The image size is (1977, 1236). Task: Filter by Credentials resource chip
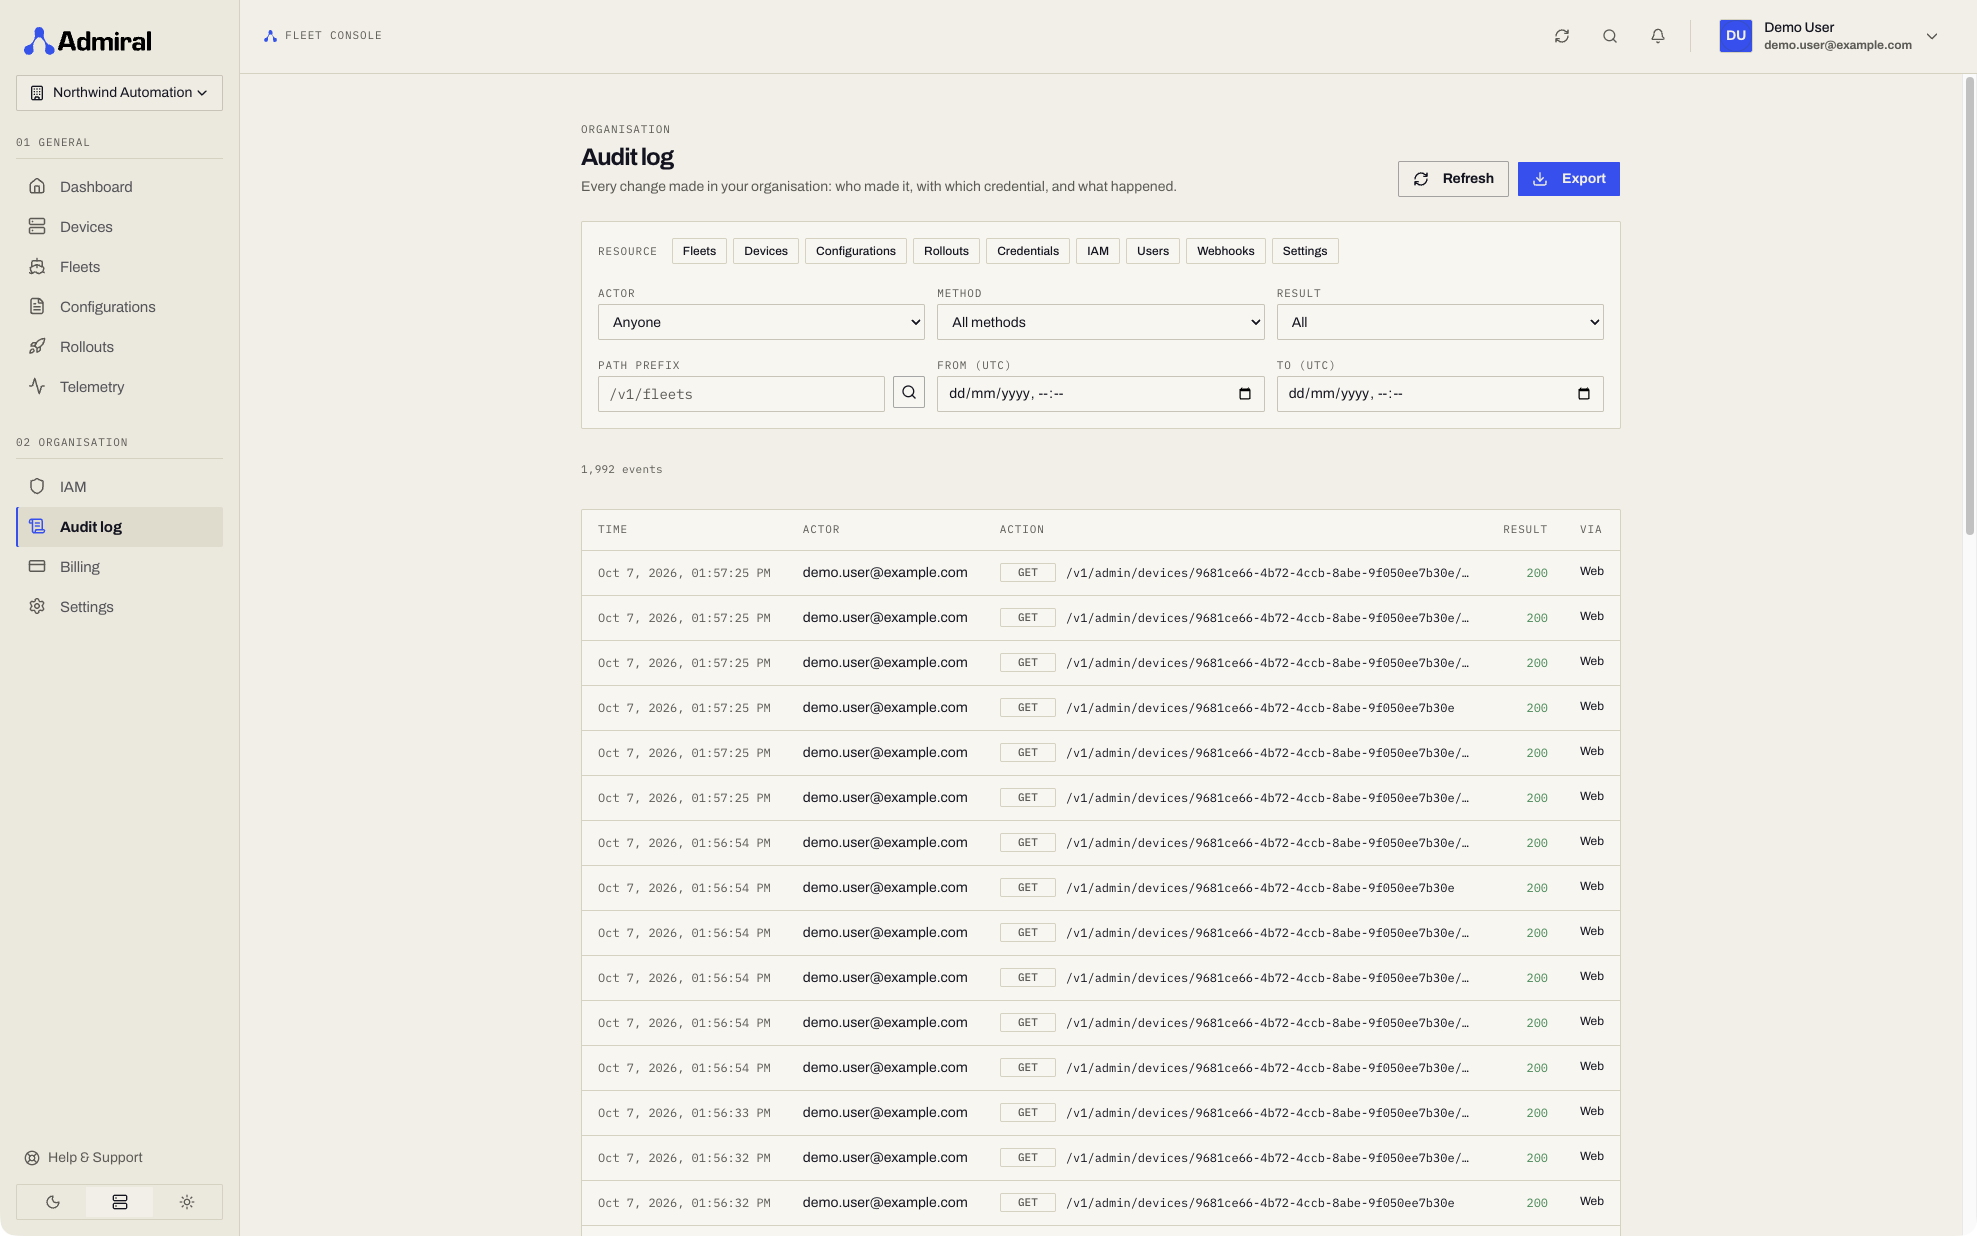[1028, 251]
